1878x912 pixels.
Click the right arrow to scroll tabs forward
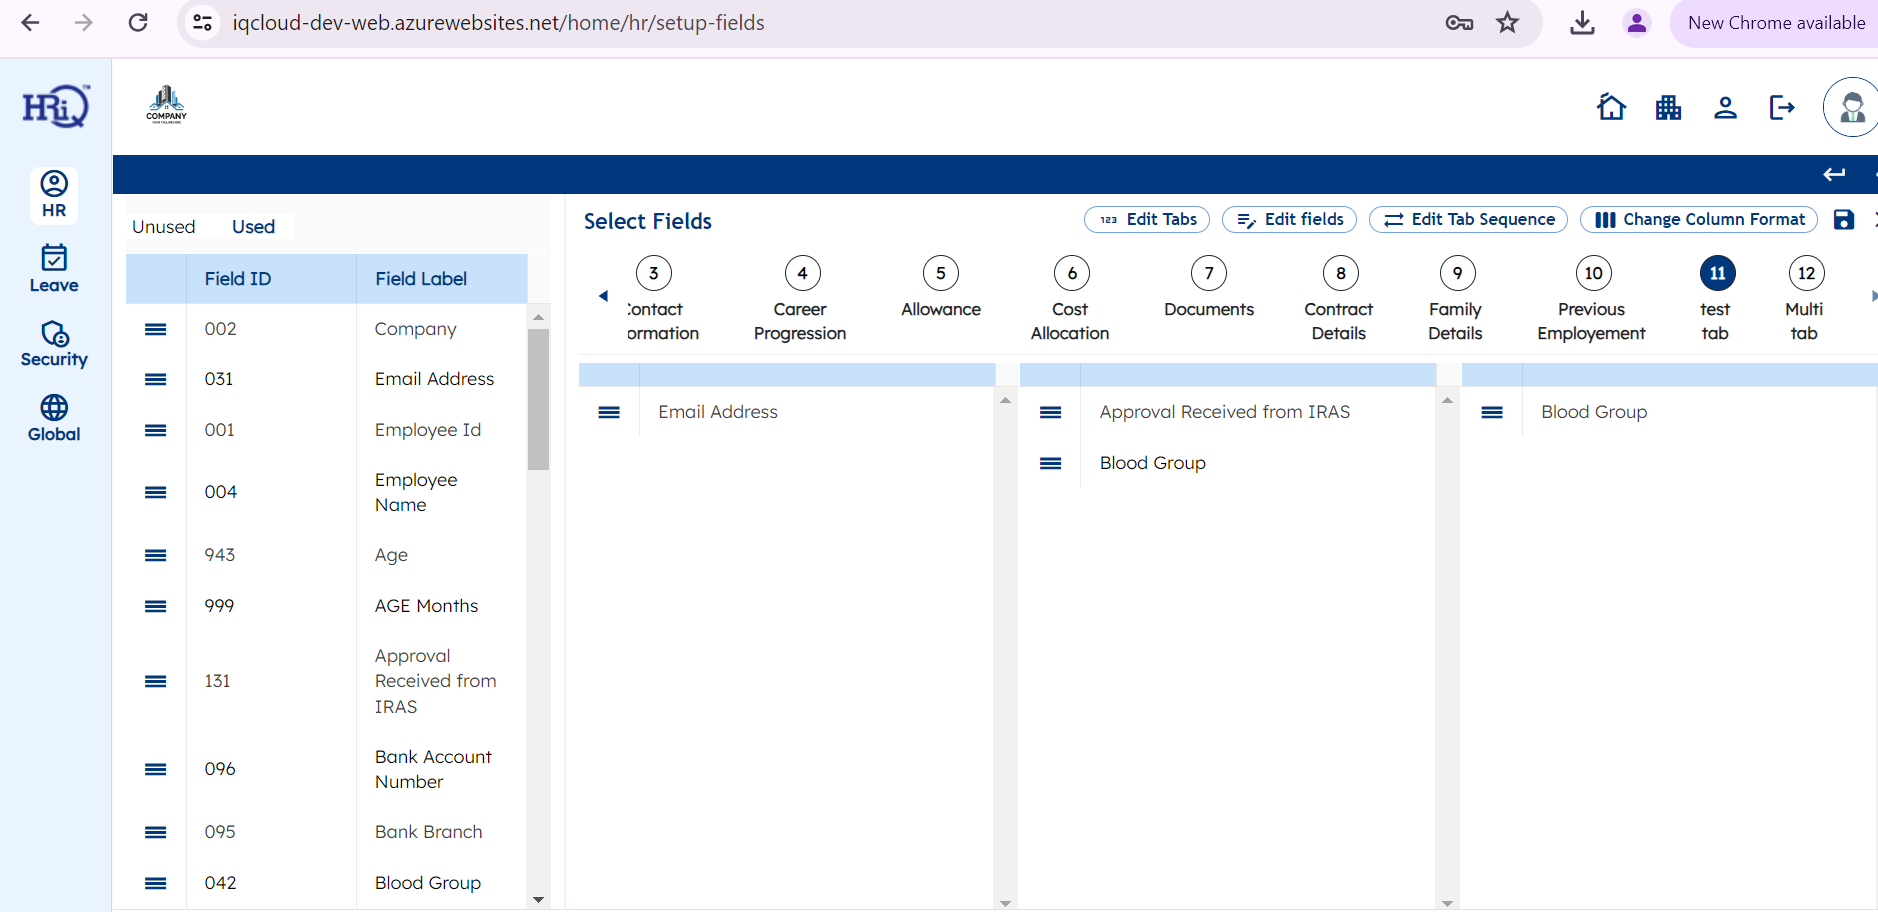1872,296
